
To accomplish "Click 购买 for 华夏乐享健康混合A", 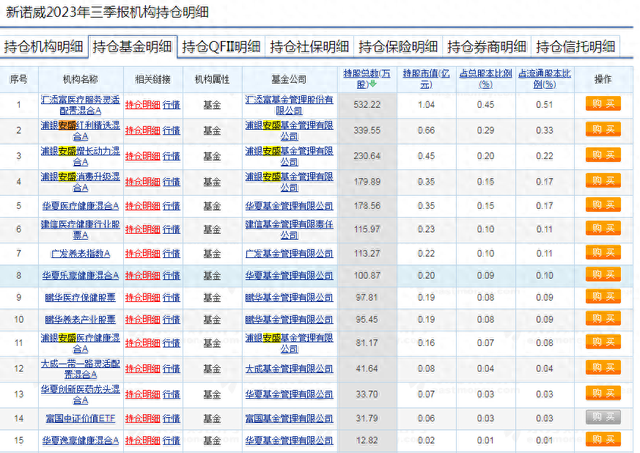I will (x=603, y=274).
